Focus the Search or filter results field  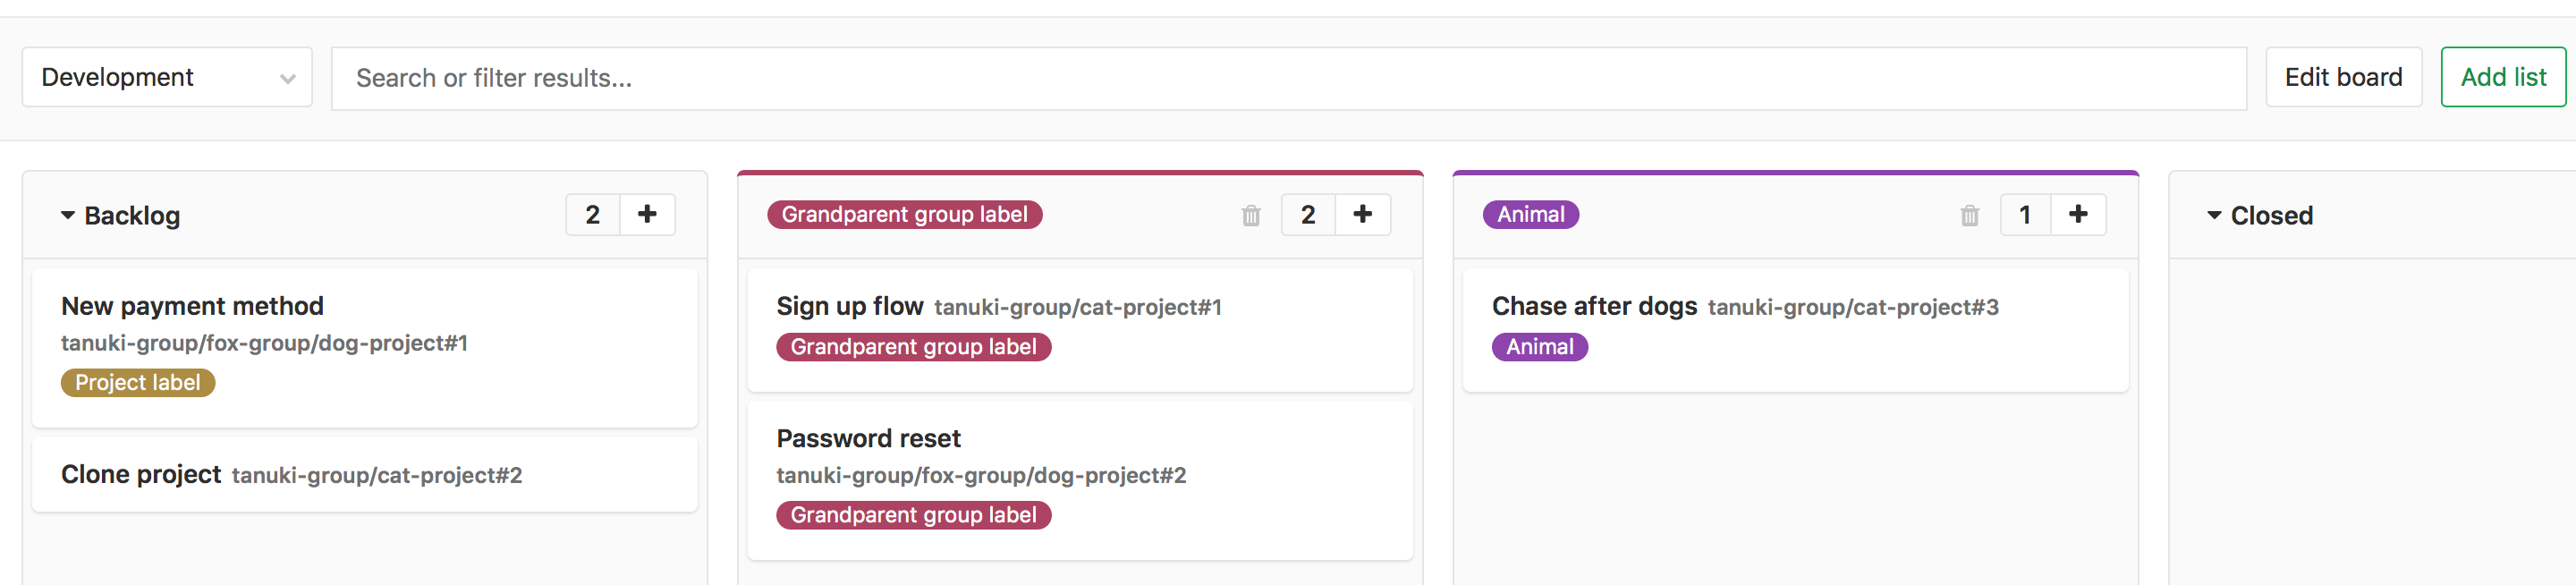[1288, 78]
